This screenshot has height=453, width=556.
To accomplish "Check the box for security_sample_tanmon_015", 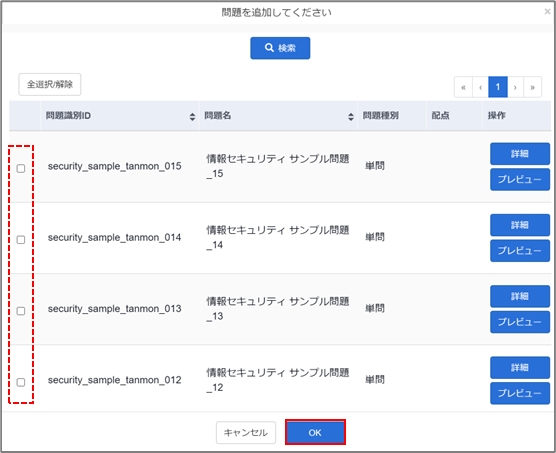I will tap(21, 168).
